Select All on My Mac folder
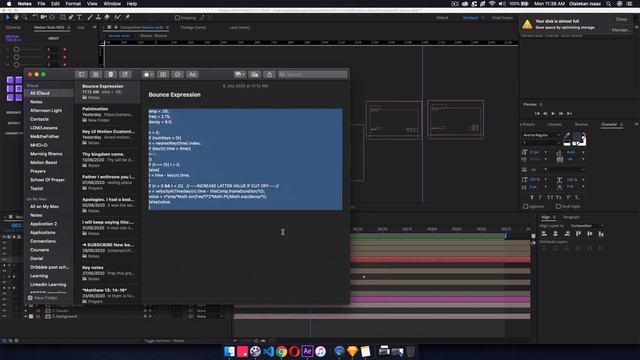 [44, 207]
